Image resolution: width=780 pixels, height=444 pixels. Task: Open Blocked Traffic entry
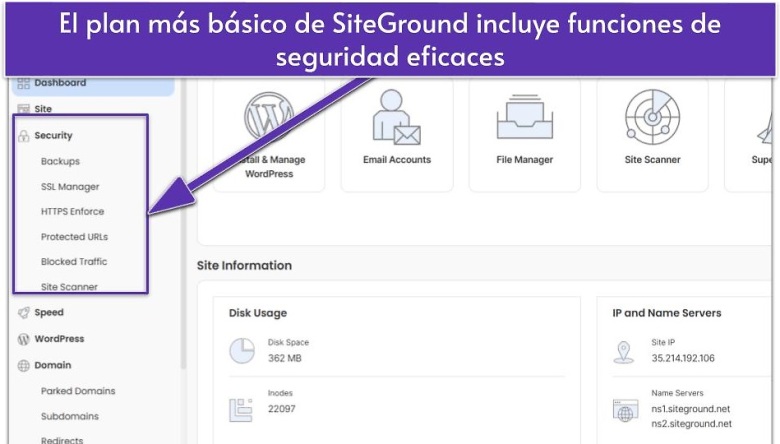(74, 262)
